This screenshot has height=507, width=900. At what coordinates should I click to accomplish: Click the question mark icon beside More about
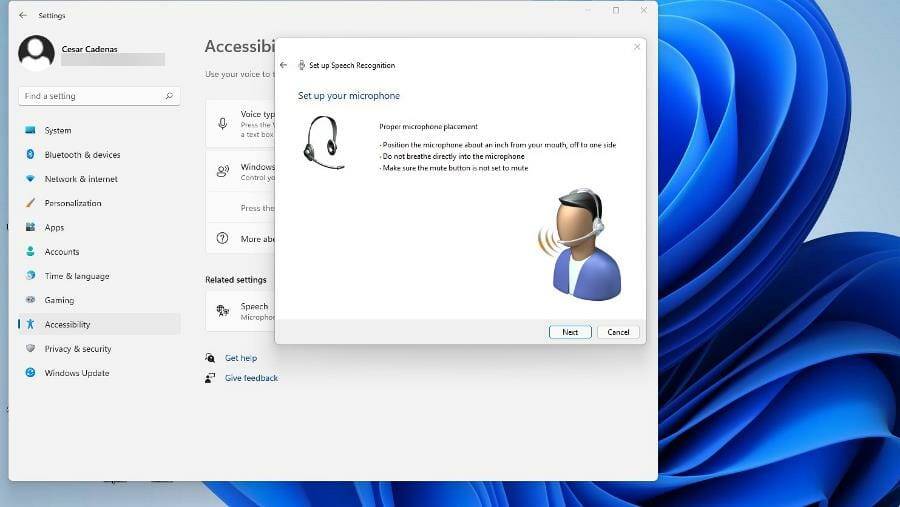coord(222,238)
